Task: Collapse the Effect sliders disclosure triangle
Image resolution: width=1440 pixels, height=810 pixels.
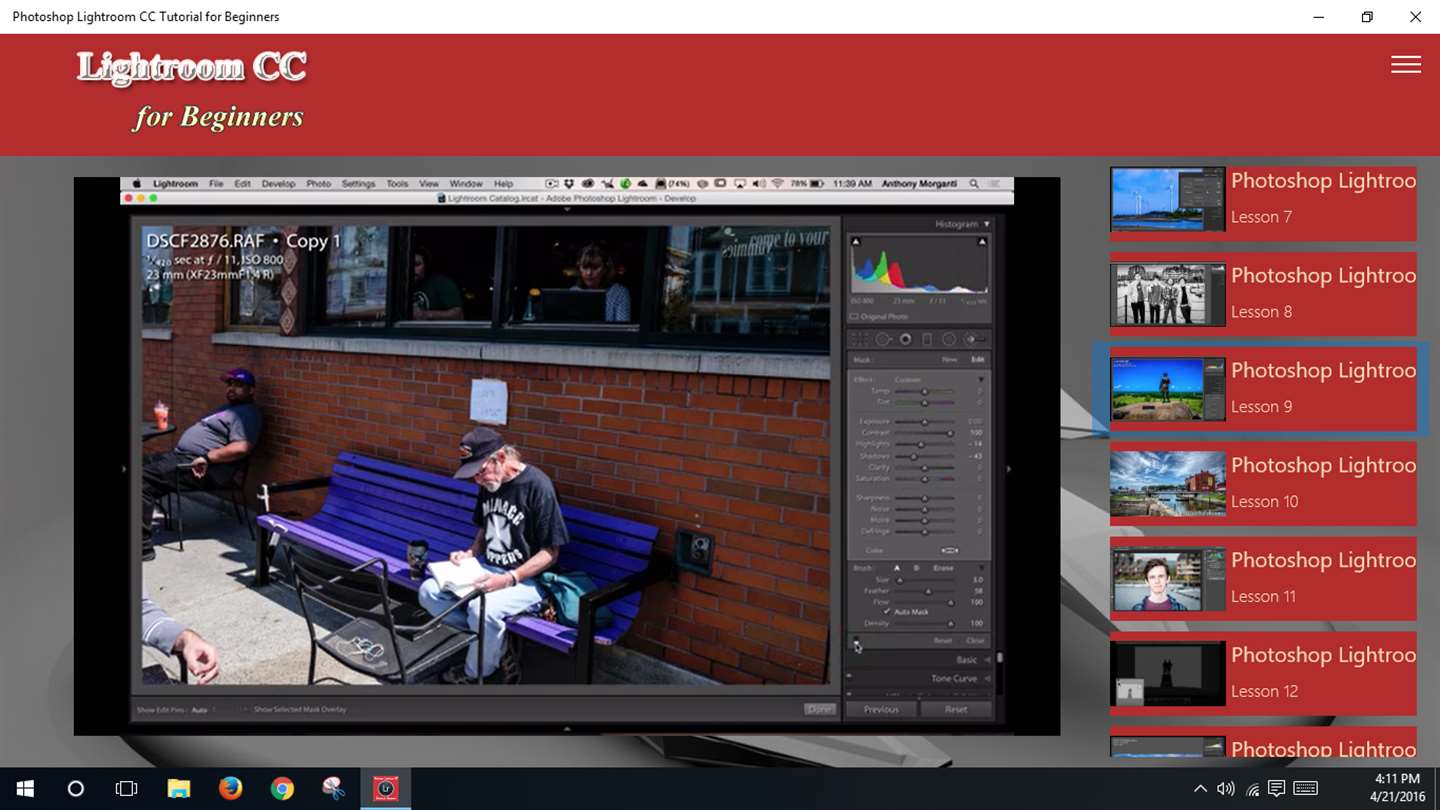Action: click(980, 380)
